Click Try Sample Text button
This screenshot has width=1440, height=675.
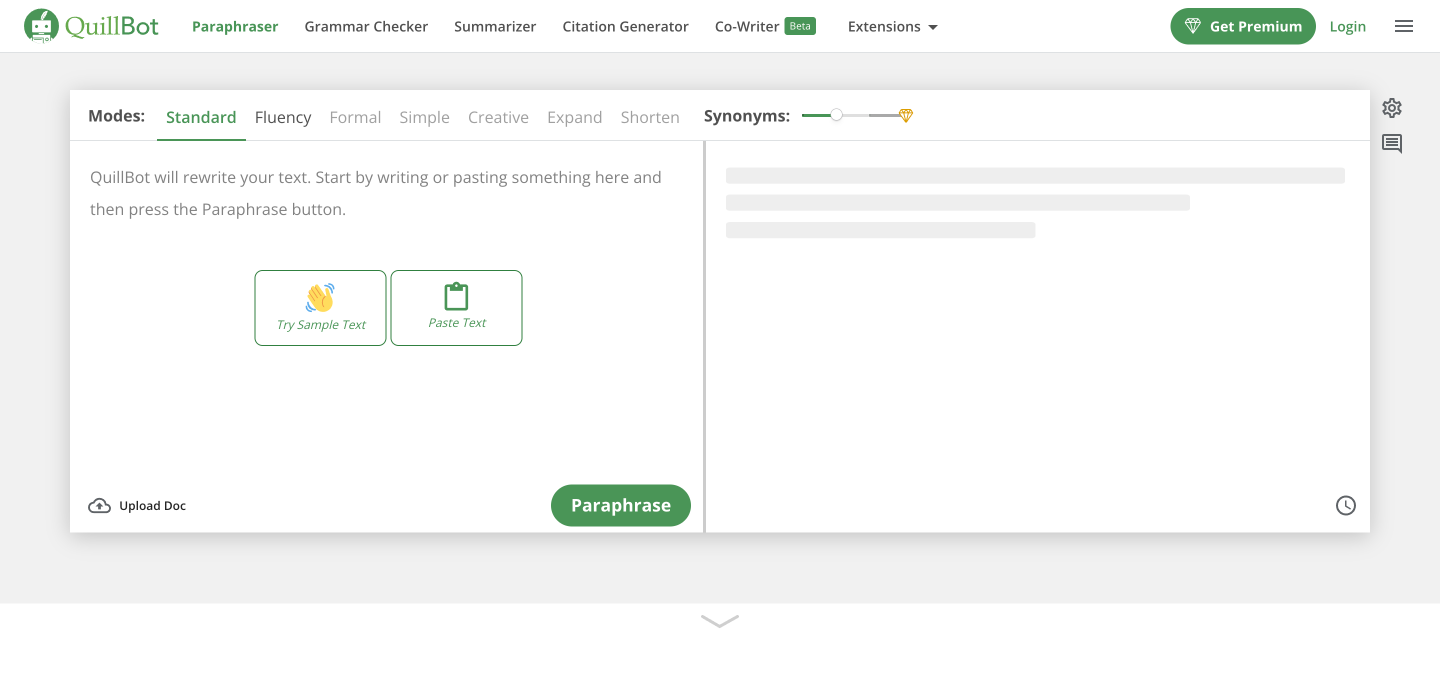click(x=320, y=308)
